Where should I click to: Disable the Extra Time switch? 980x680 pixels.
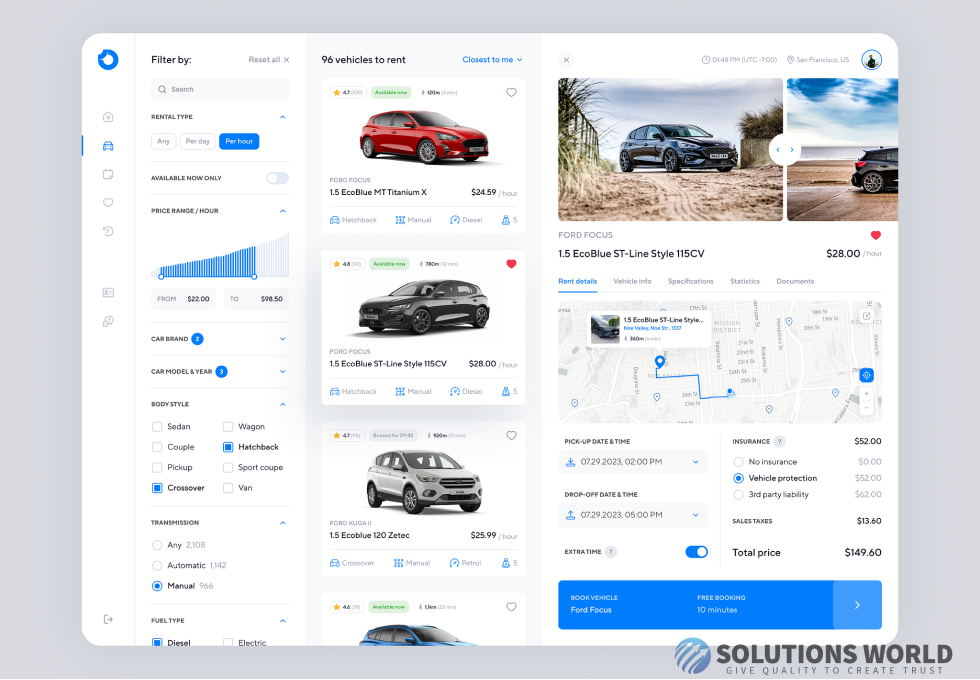[x=697, y=552]
